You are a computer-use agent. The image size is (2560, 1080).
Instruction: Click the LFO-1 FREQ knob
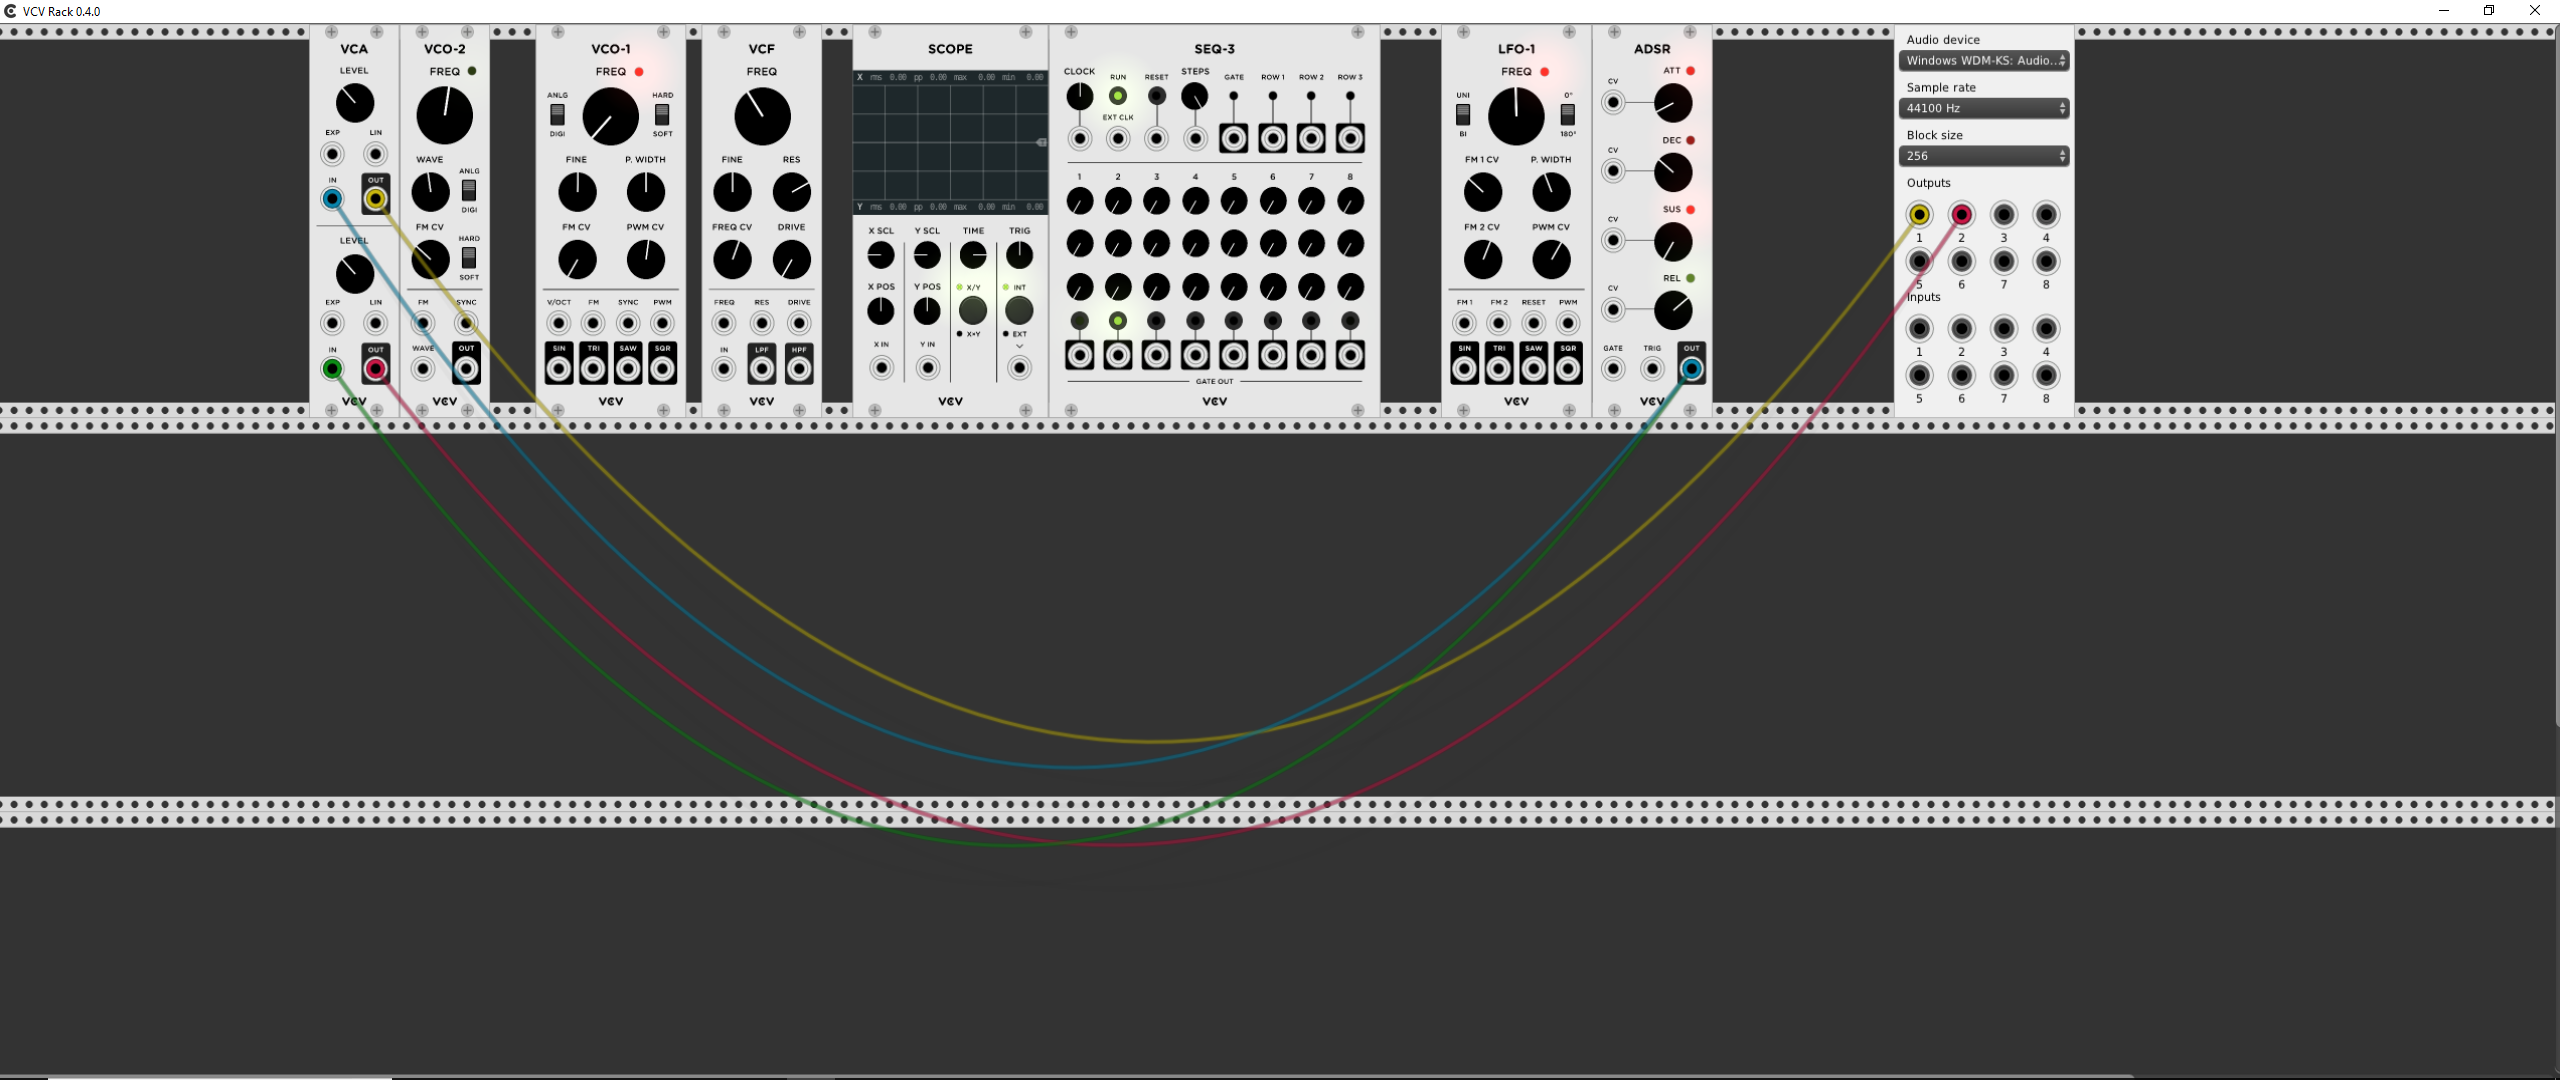1516,116
